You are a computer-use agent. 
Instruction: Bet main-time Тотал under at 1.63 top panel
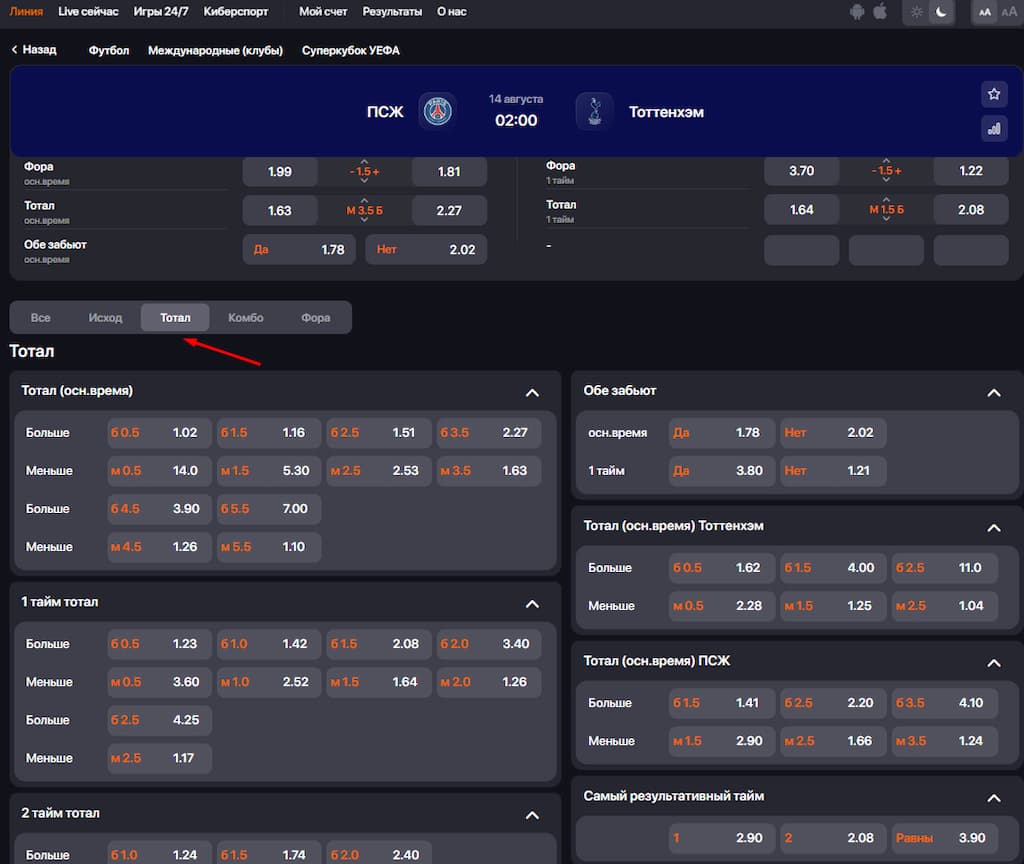pyautogui.click(x=280, y=210)
